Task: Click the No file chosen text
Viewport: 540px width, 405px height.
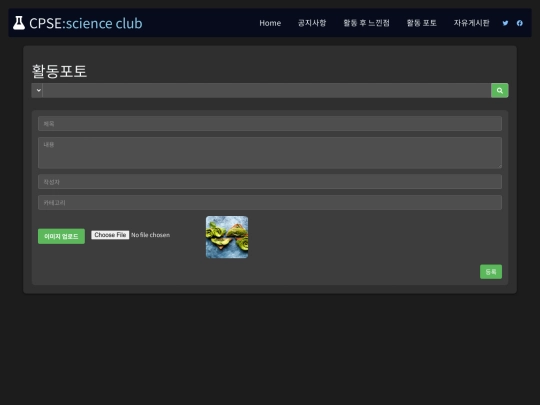Action: [x=150, y=235]
